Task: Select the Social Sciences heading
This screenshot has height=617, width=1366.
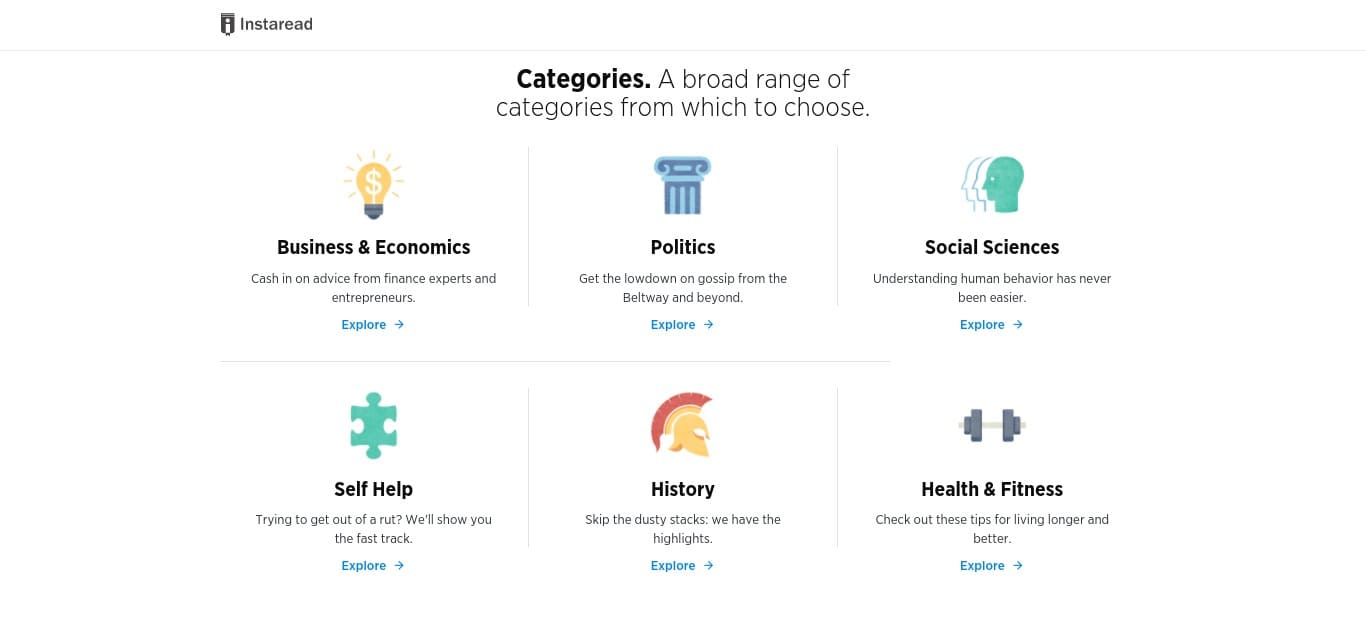Action: [x=992, y=247]
